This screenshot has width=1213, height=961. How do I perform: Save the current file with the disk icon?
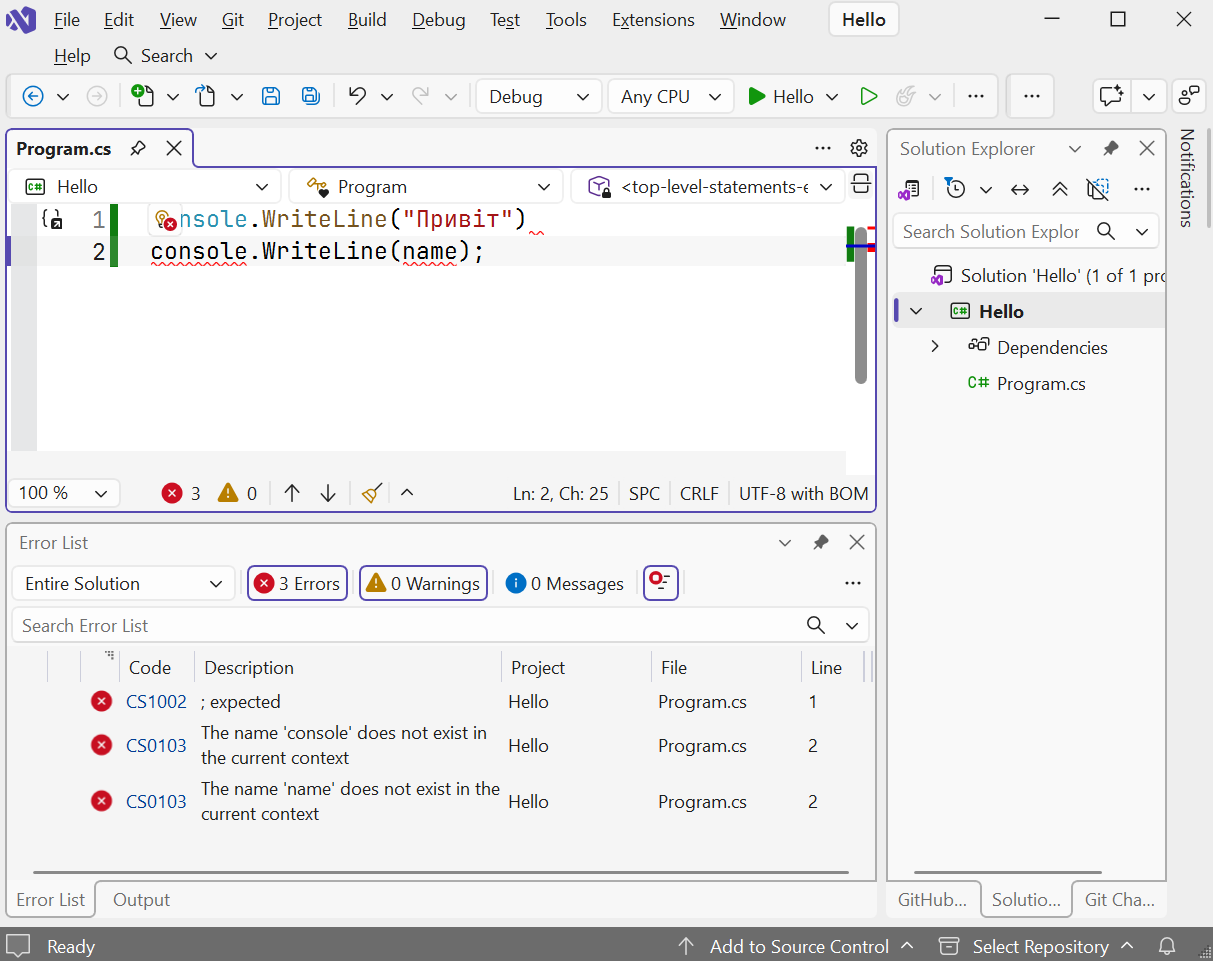click(x=271, y=96)
